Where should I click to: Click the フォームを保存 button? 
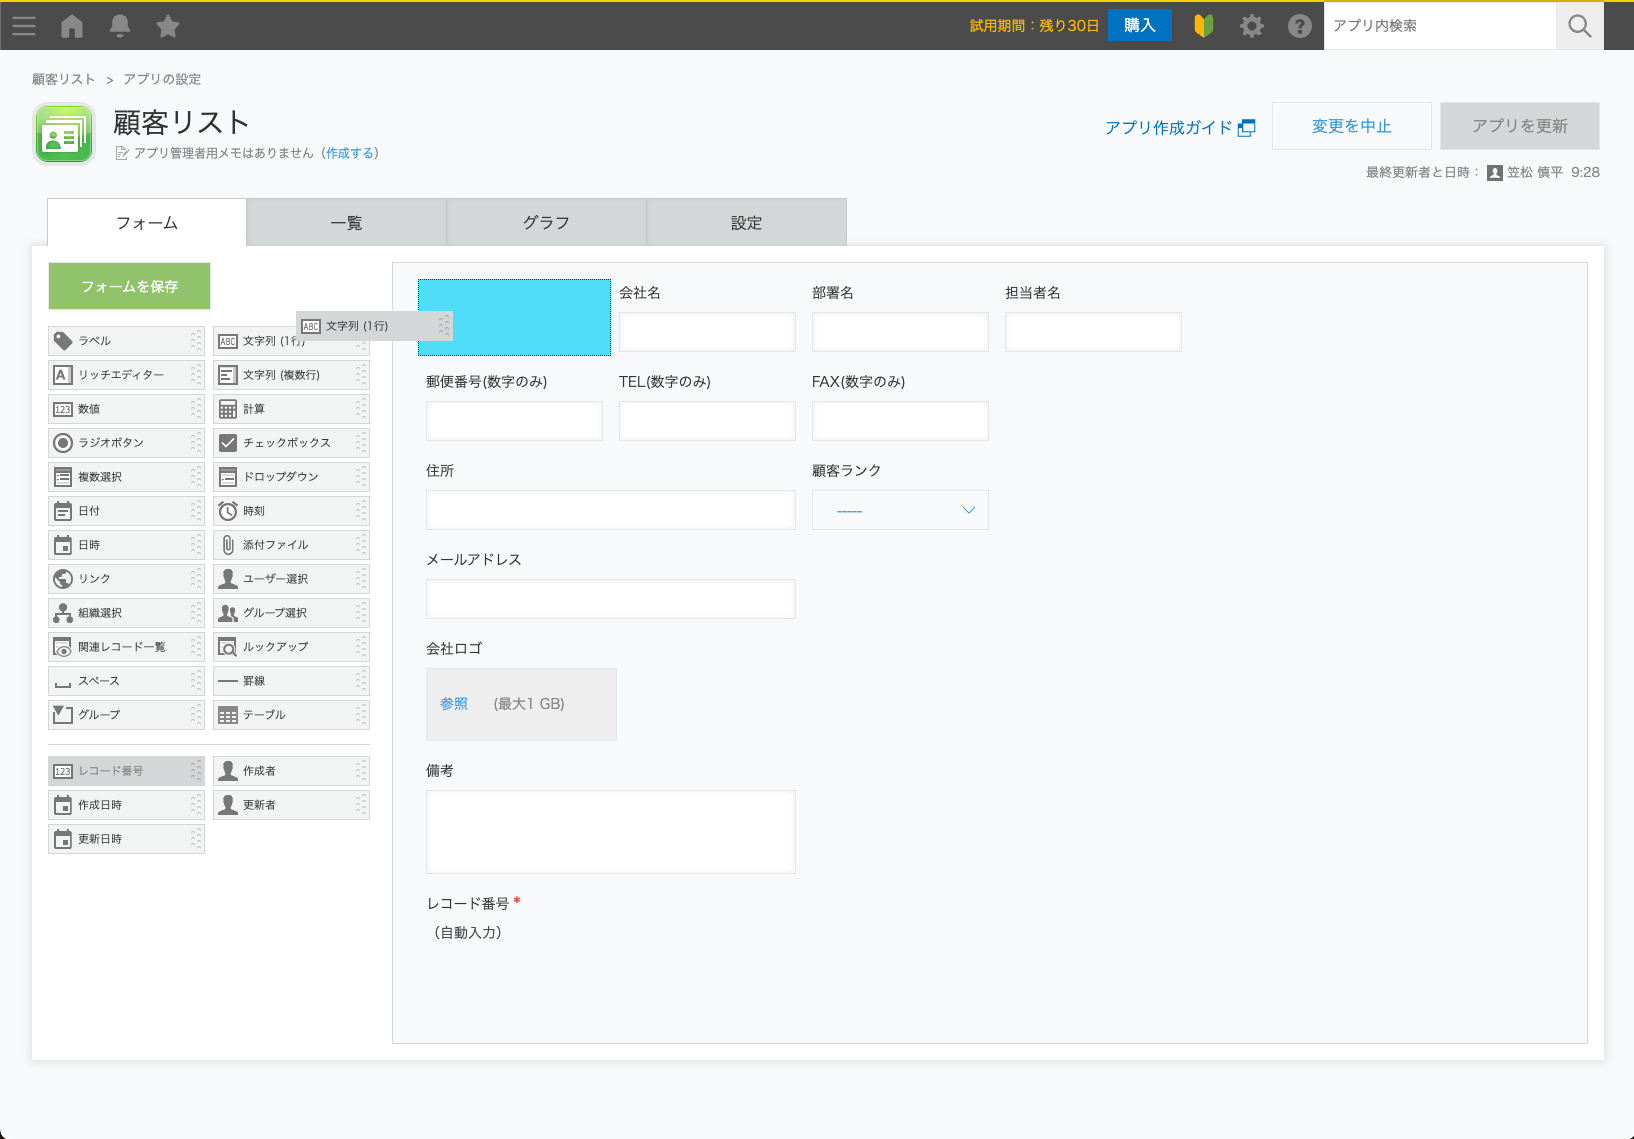pos(129,287)
